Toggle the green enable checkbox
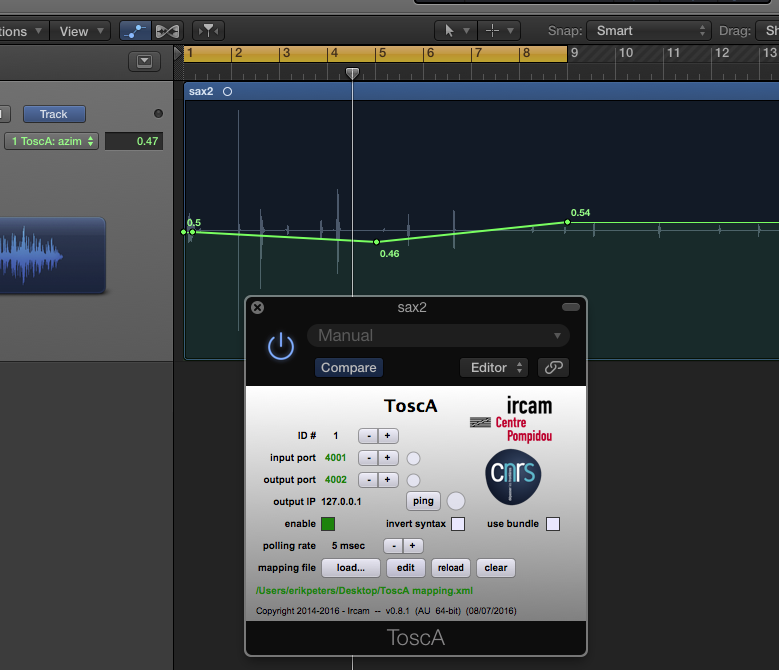 click(x=328, y=523)
